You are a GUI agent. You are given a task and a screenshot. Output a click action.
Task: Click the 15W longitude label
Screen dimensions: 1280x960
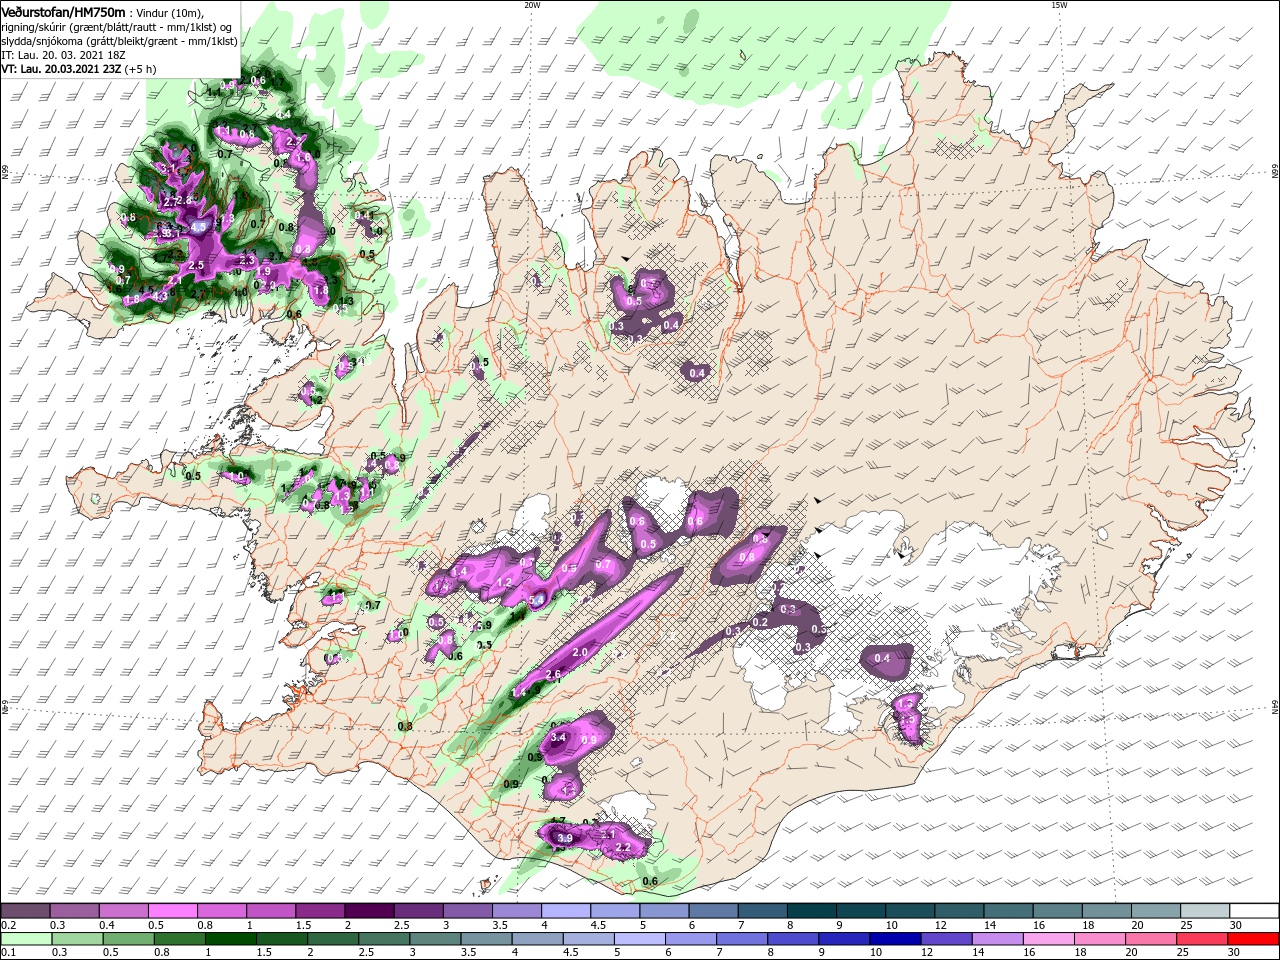[x=1059, y=5]
